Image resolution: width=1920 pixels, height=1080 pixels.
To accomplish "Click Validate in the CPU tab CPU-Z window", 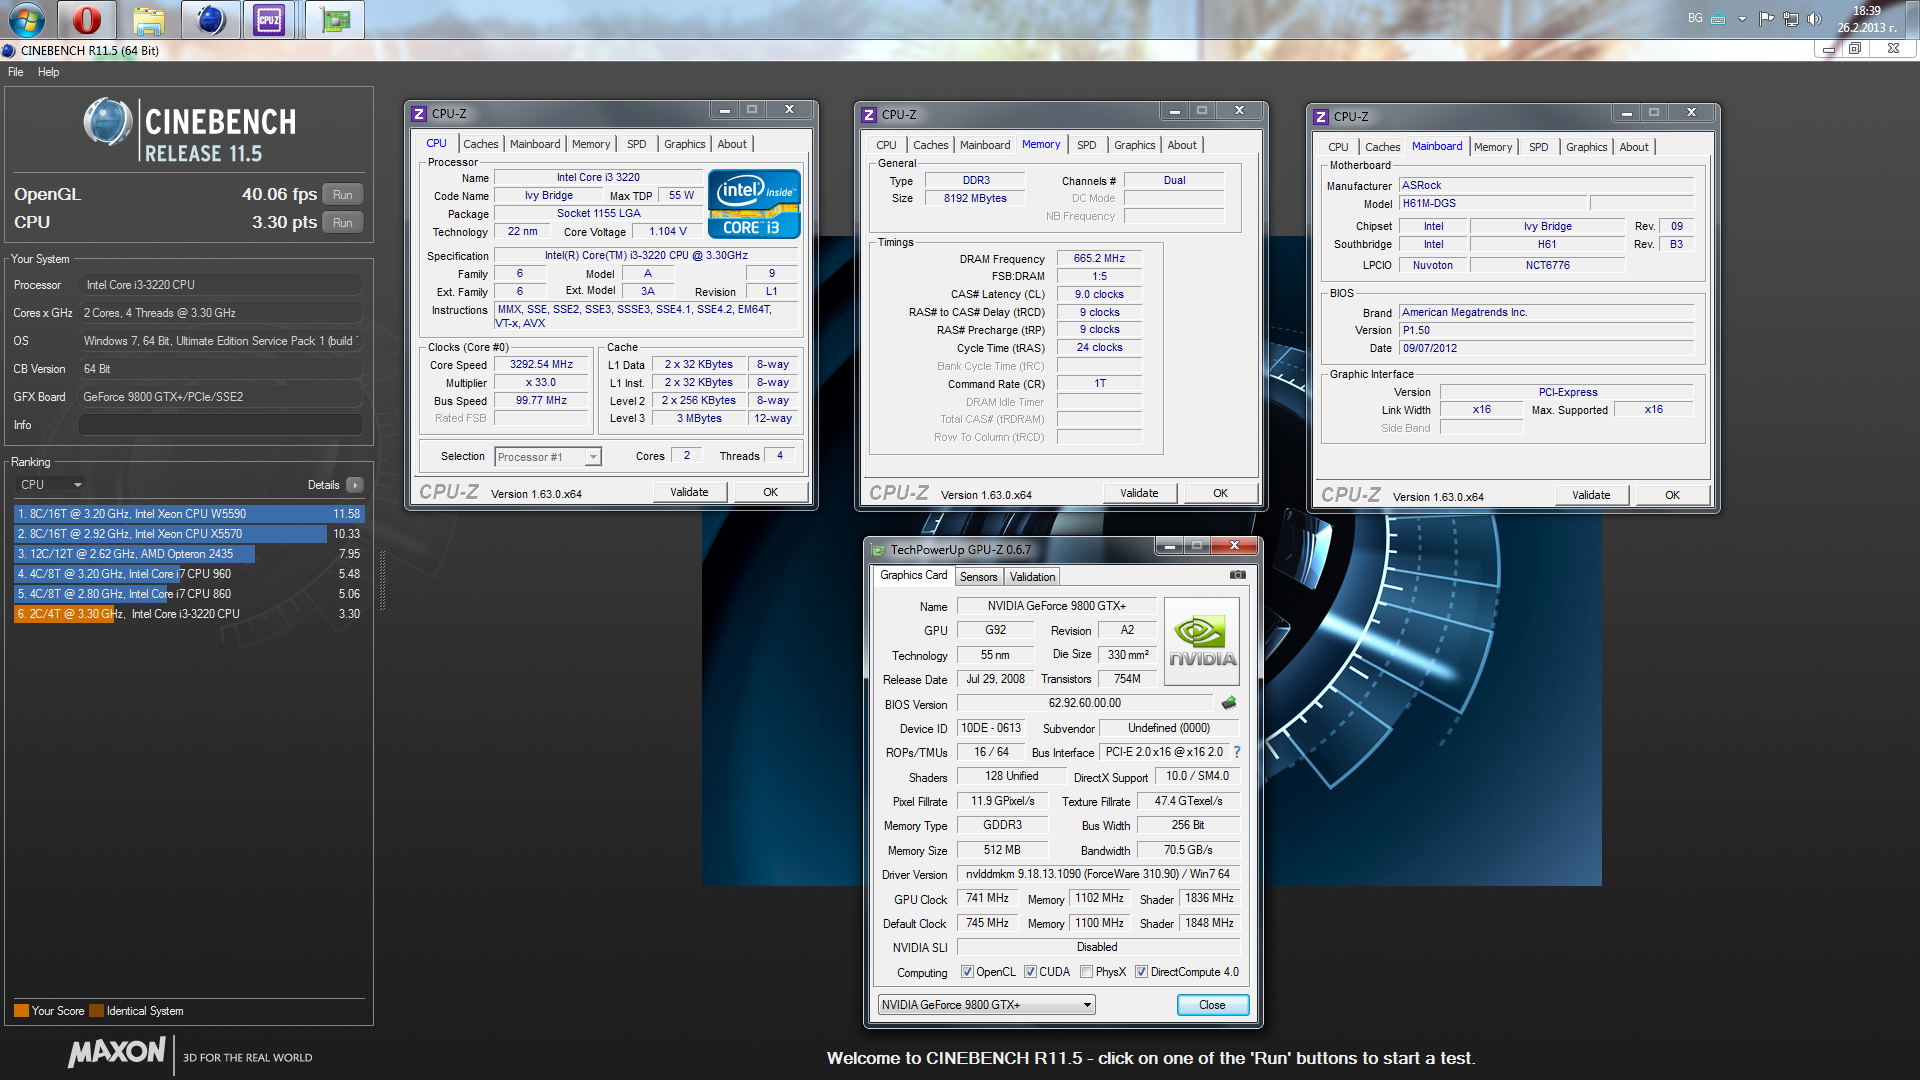I will click(689, 492).
